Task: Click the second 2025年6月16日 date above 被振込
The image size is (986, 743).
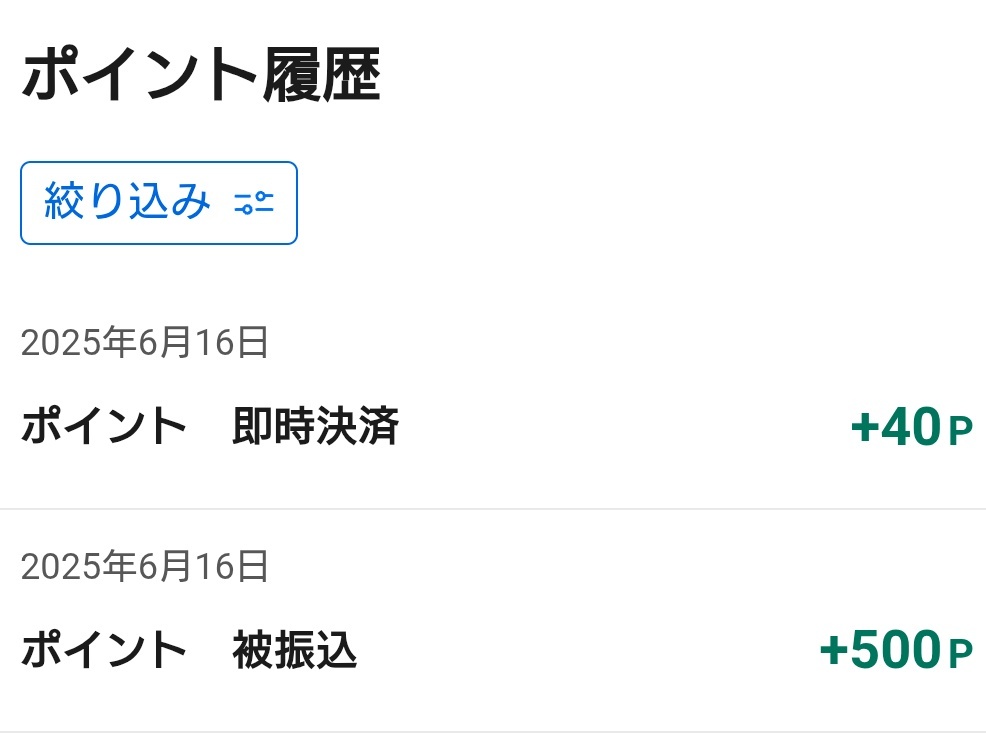Action: coord(145,566)
